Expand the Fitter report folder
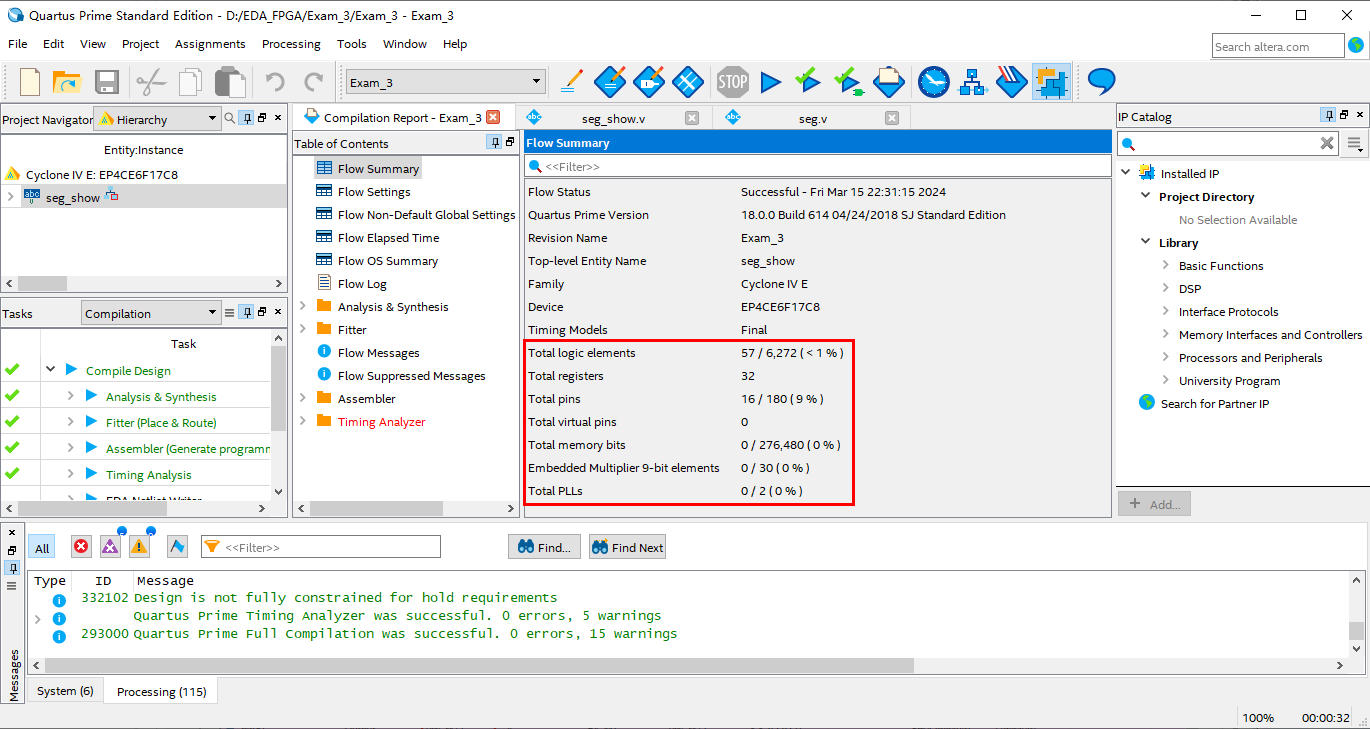This screenshot has height=729, width=1370. tap(303, 329)
